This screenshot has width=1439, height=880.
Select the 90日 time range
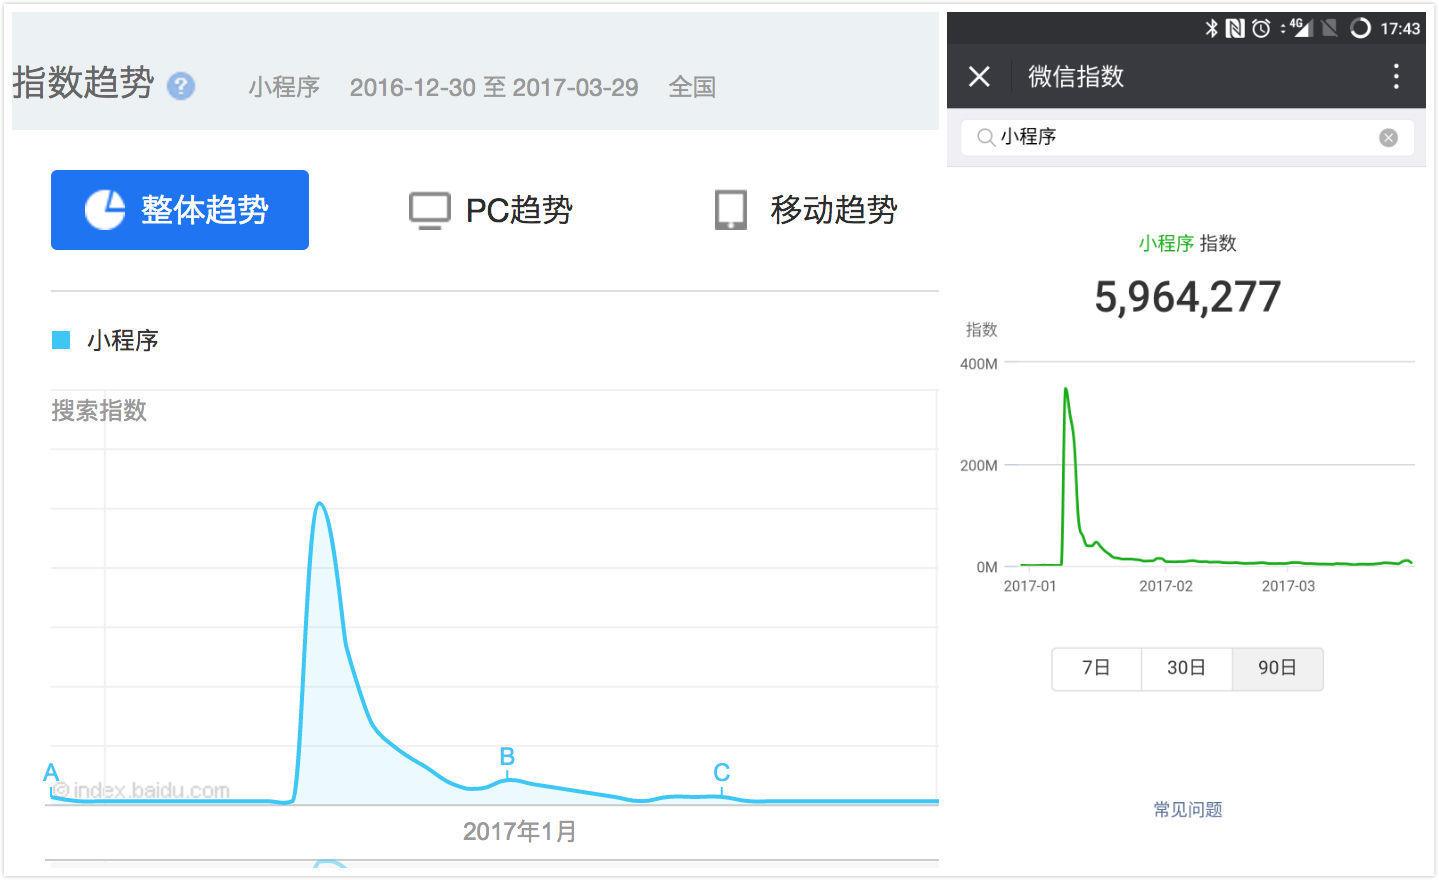[x=1277, y=668]
